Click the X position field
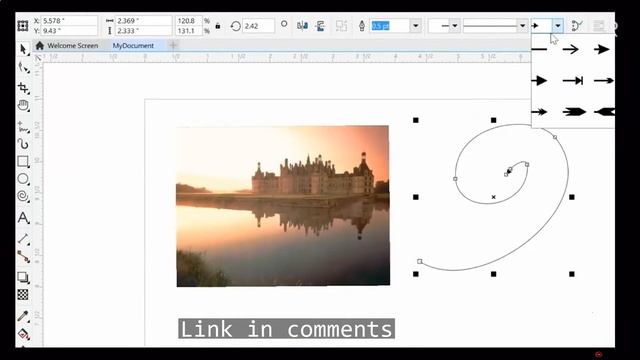Image resolution: width=640 pixels, height=360 pixels. (x=70, y=21)
